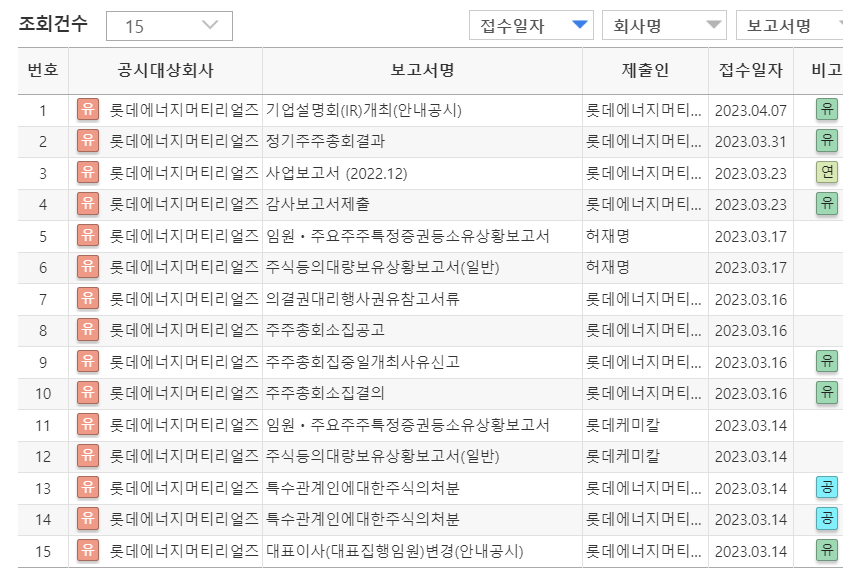851x575 pixels.
Task: Click the red 유 market icon in row 7
Action: click(87, 298)
